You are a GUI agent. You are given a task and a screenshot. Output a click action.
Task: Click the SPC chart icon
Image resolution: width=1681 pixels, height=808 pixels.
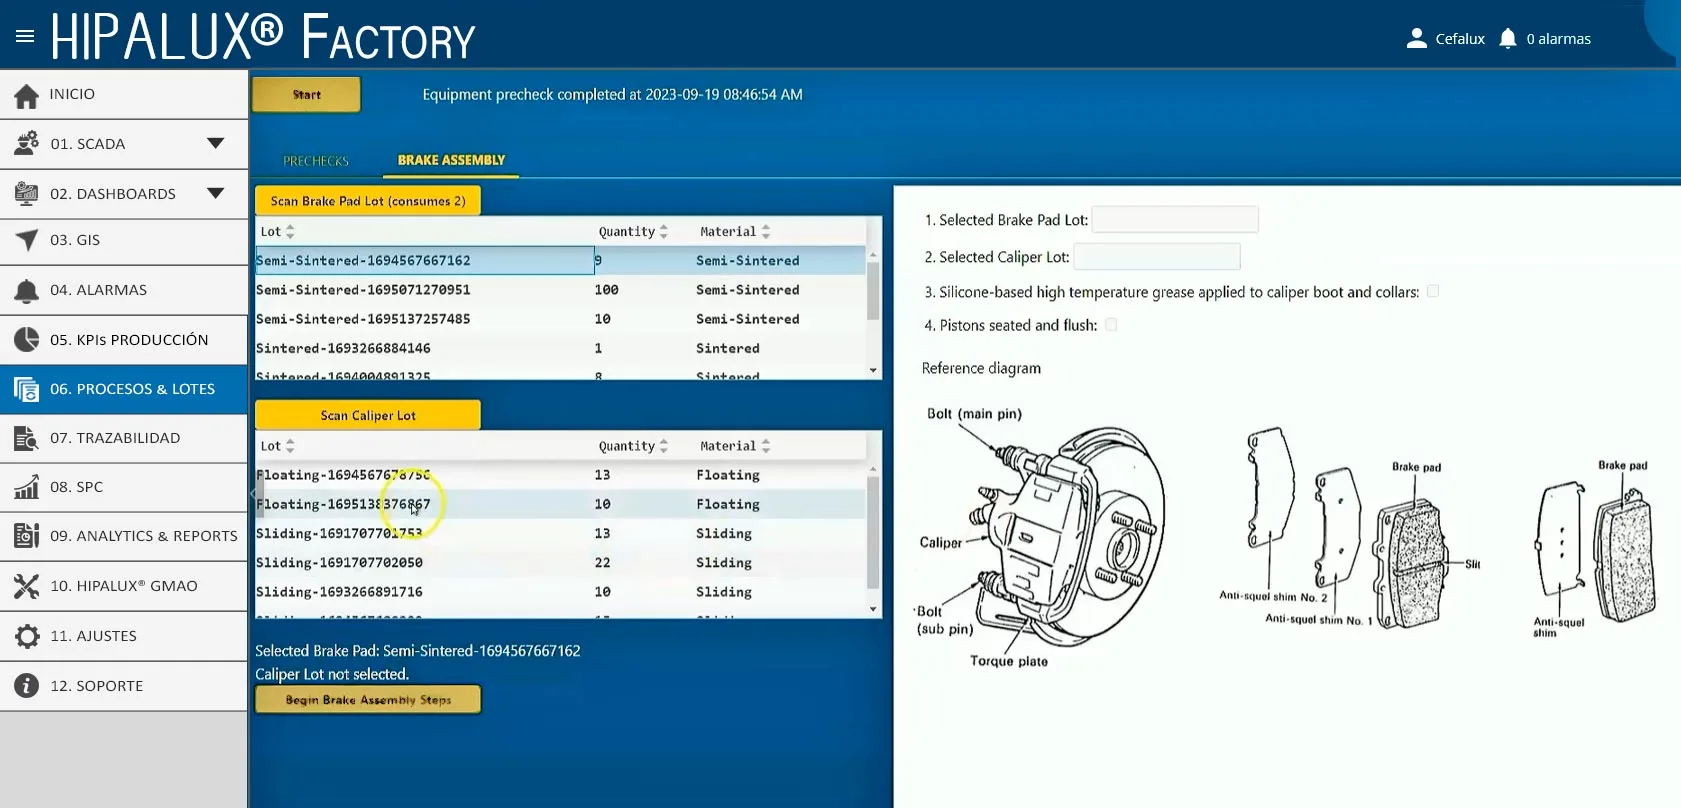pyautogui.click(x=27, y=487)
